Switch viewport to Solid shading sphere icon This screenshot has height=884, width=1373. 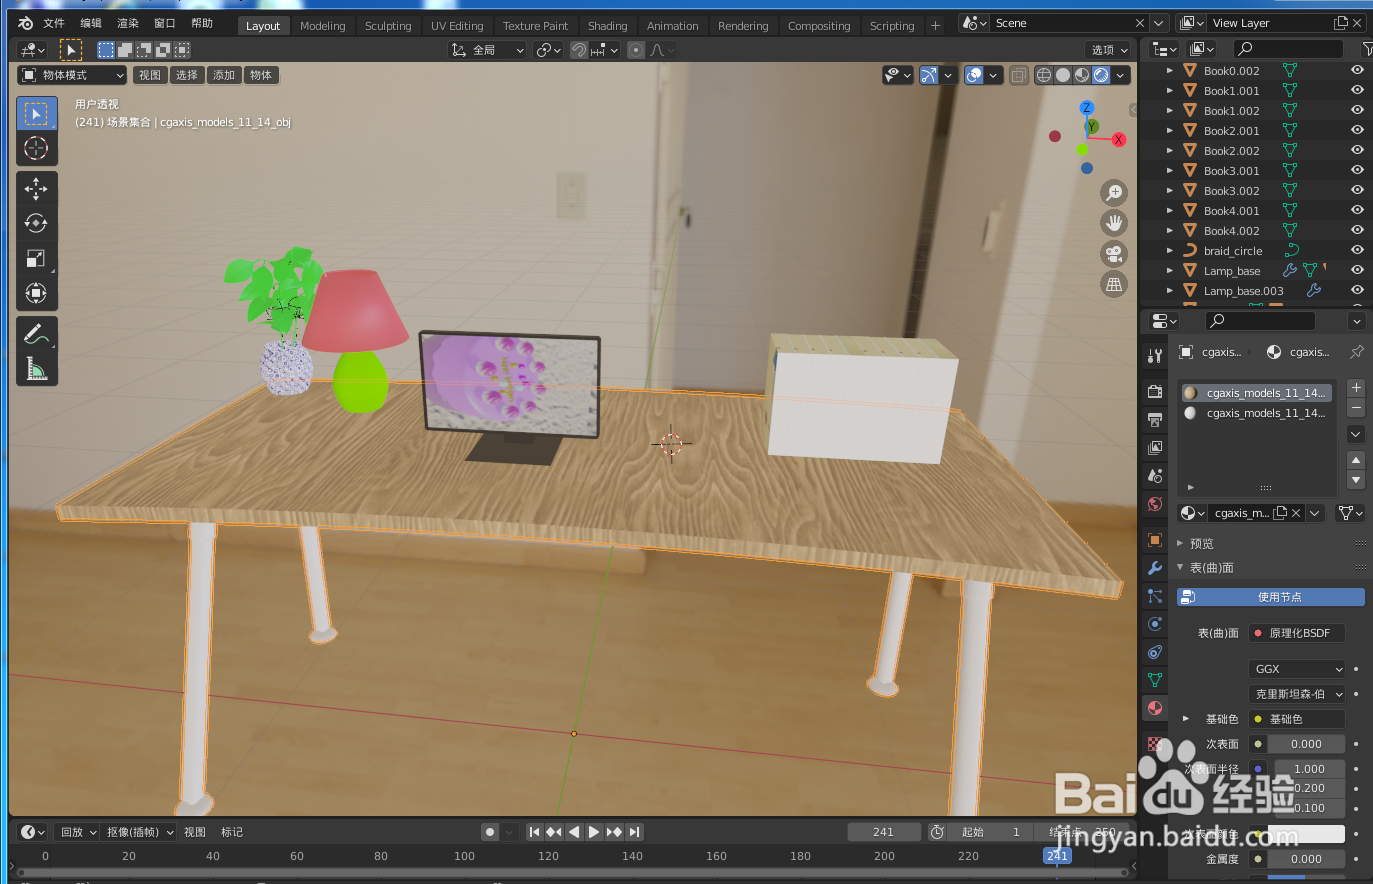pyautogui.click(x=1061, y=75)
